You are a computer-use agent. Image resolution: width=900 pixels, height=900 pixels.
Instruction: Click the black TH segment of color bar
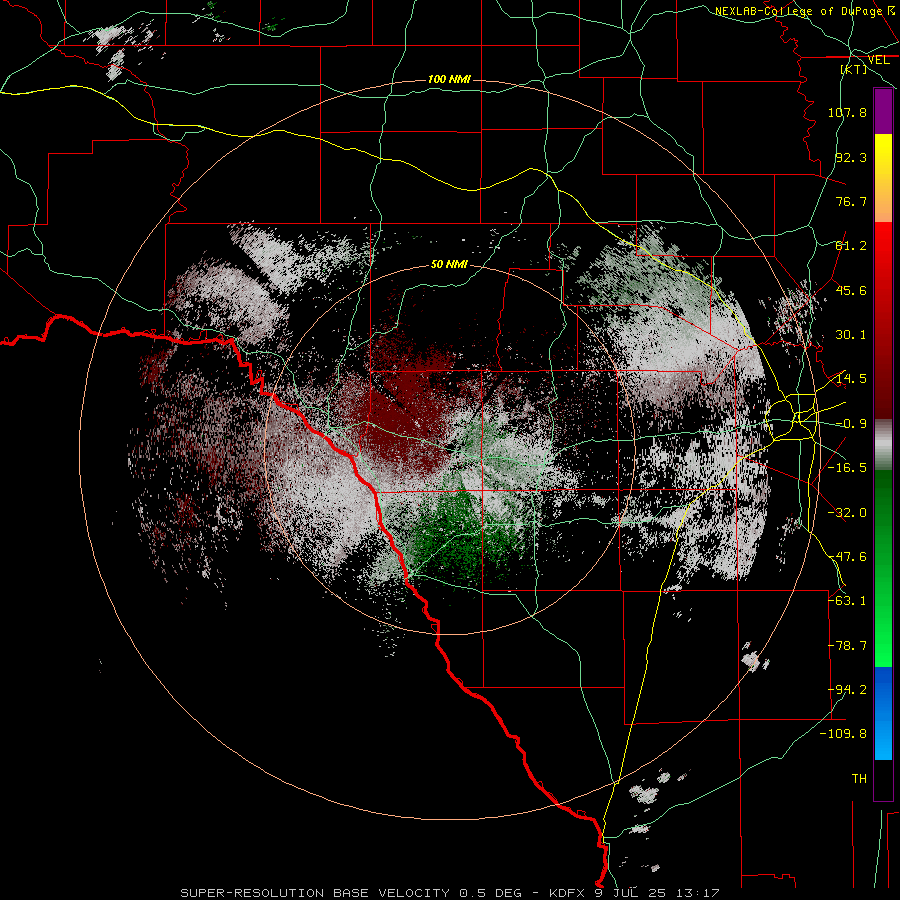883,779
